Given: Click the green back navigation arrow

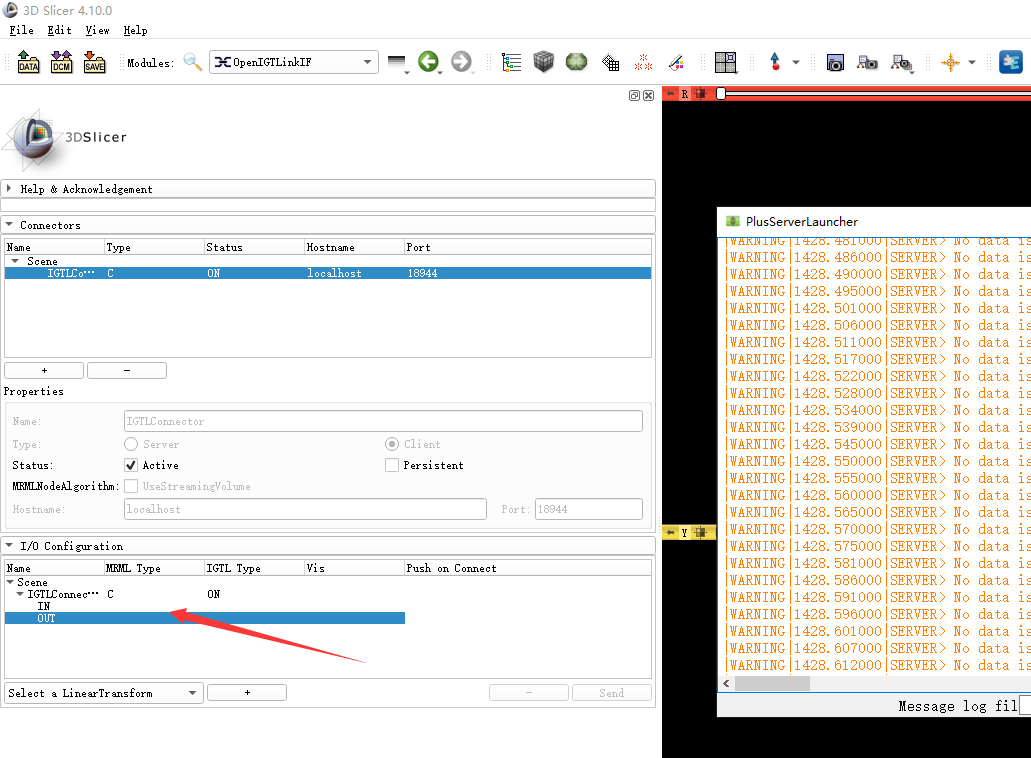Looking at the screenshot, I should pos(429,62).
